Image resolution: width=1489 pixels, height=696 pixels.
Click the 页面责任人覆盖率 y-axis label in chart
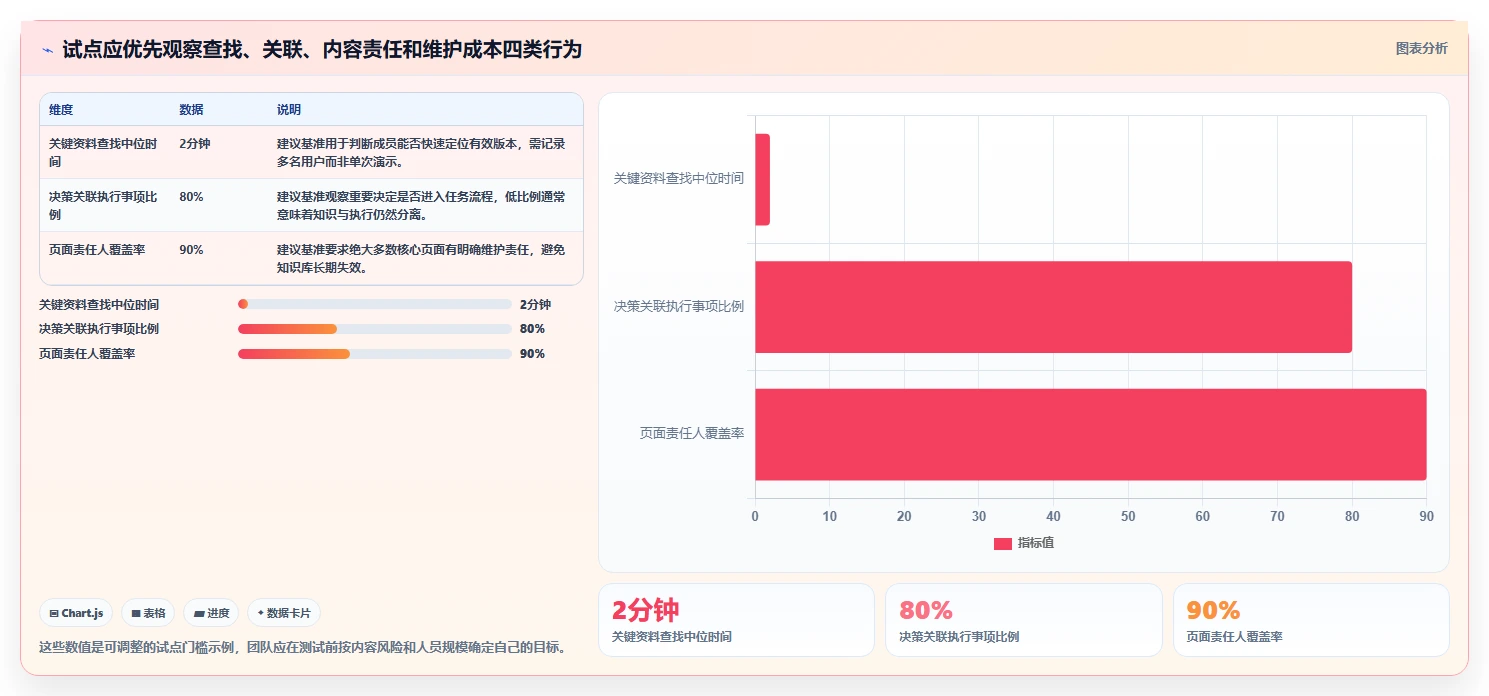[692, 433]
